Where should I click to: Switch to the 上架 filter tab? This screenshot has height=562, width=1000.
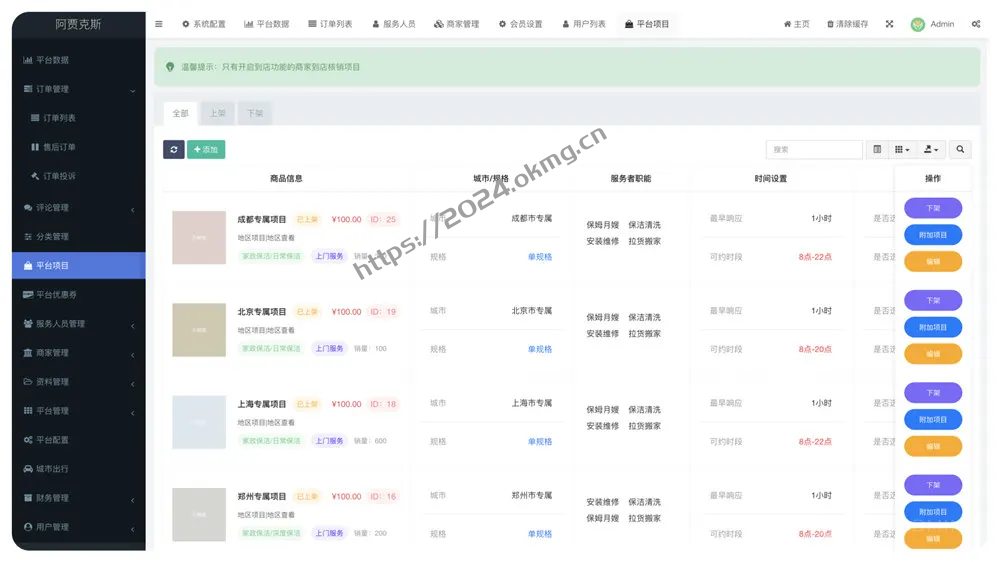coord(217,113)
